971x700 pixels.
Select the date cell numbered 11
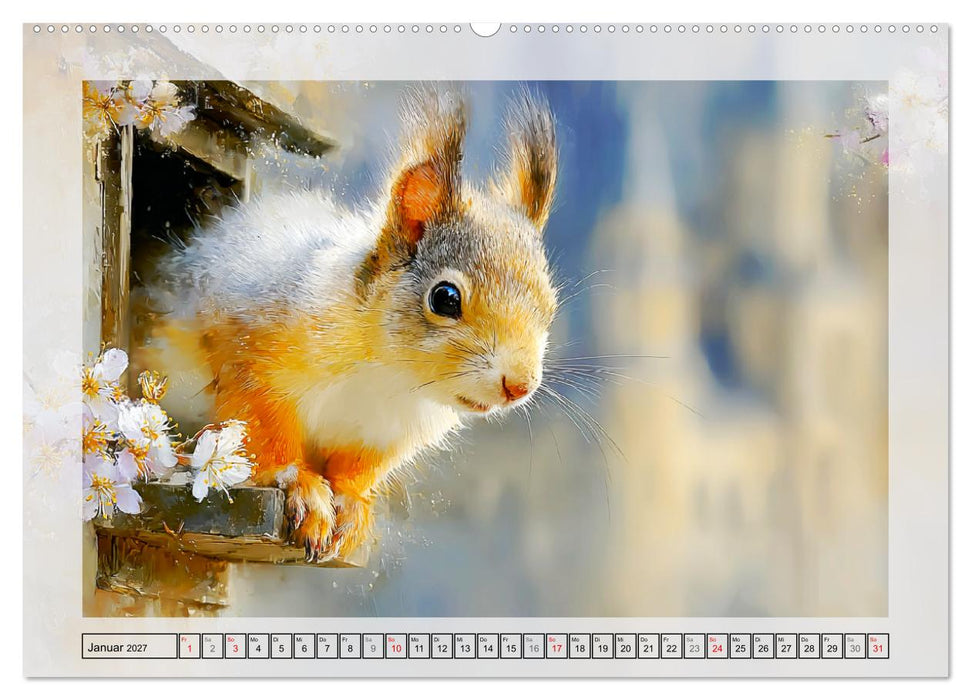[x=419, y=645]
